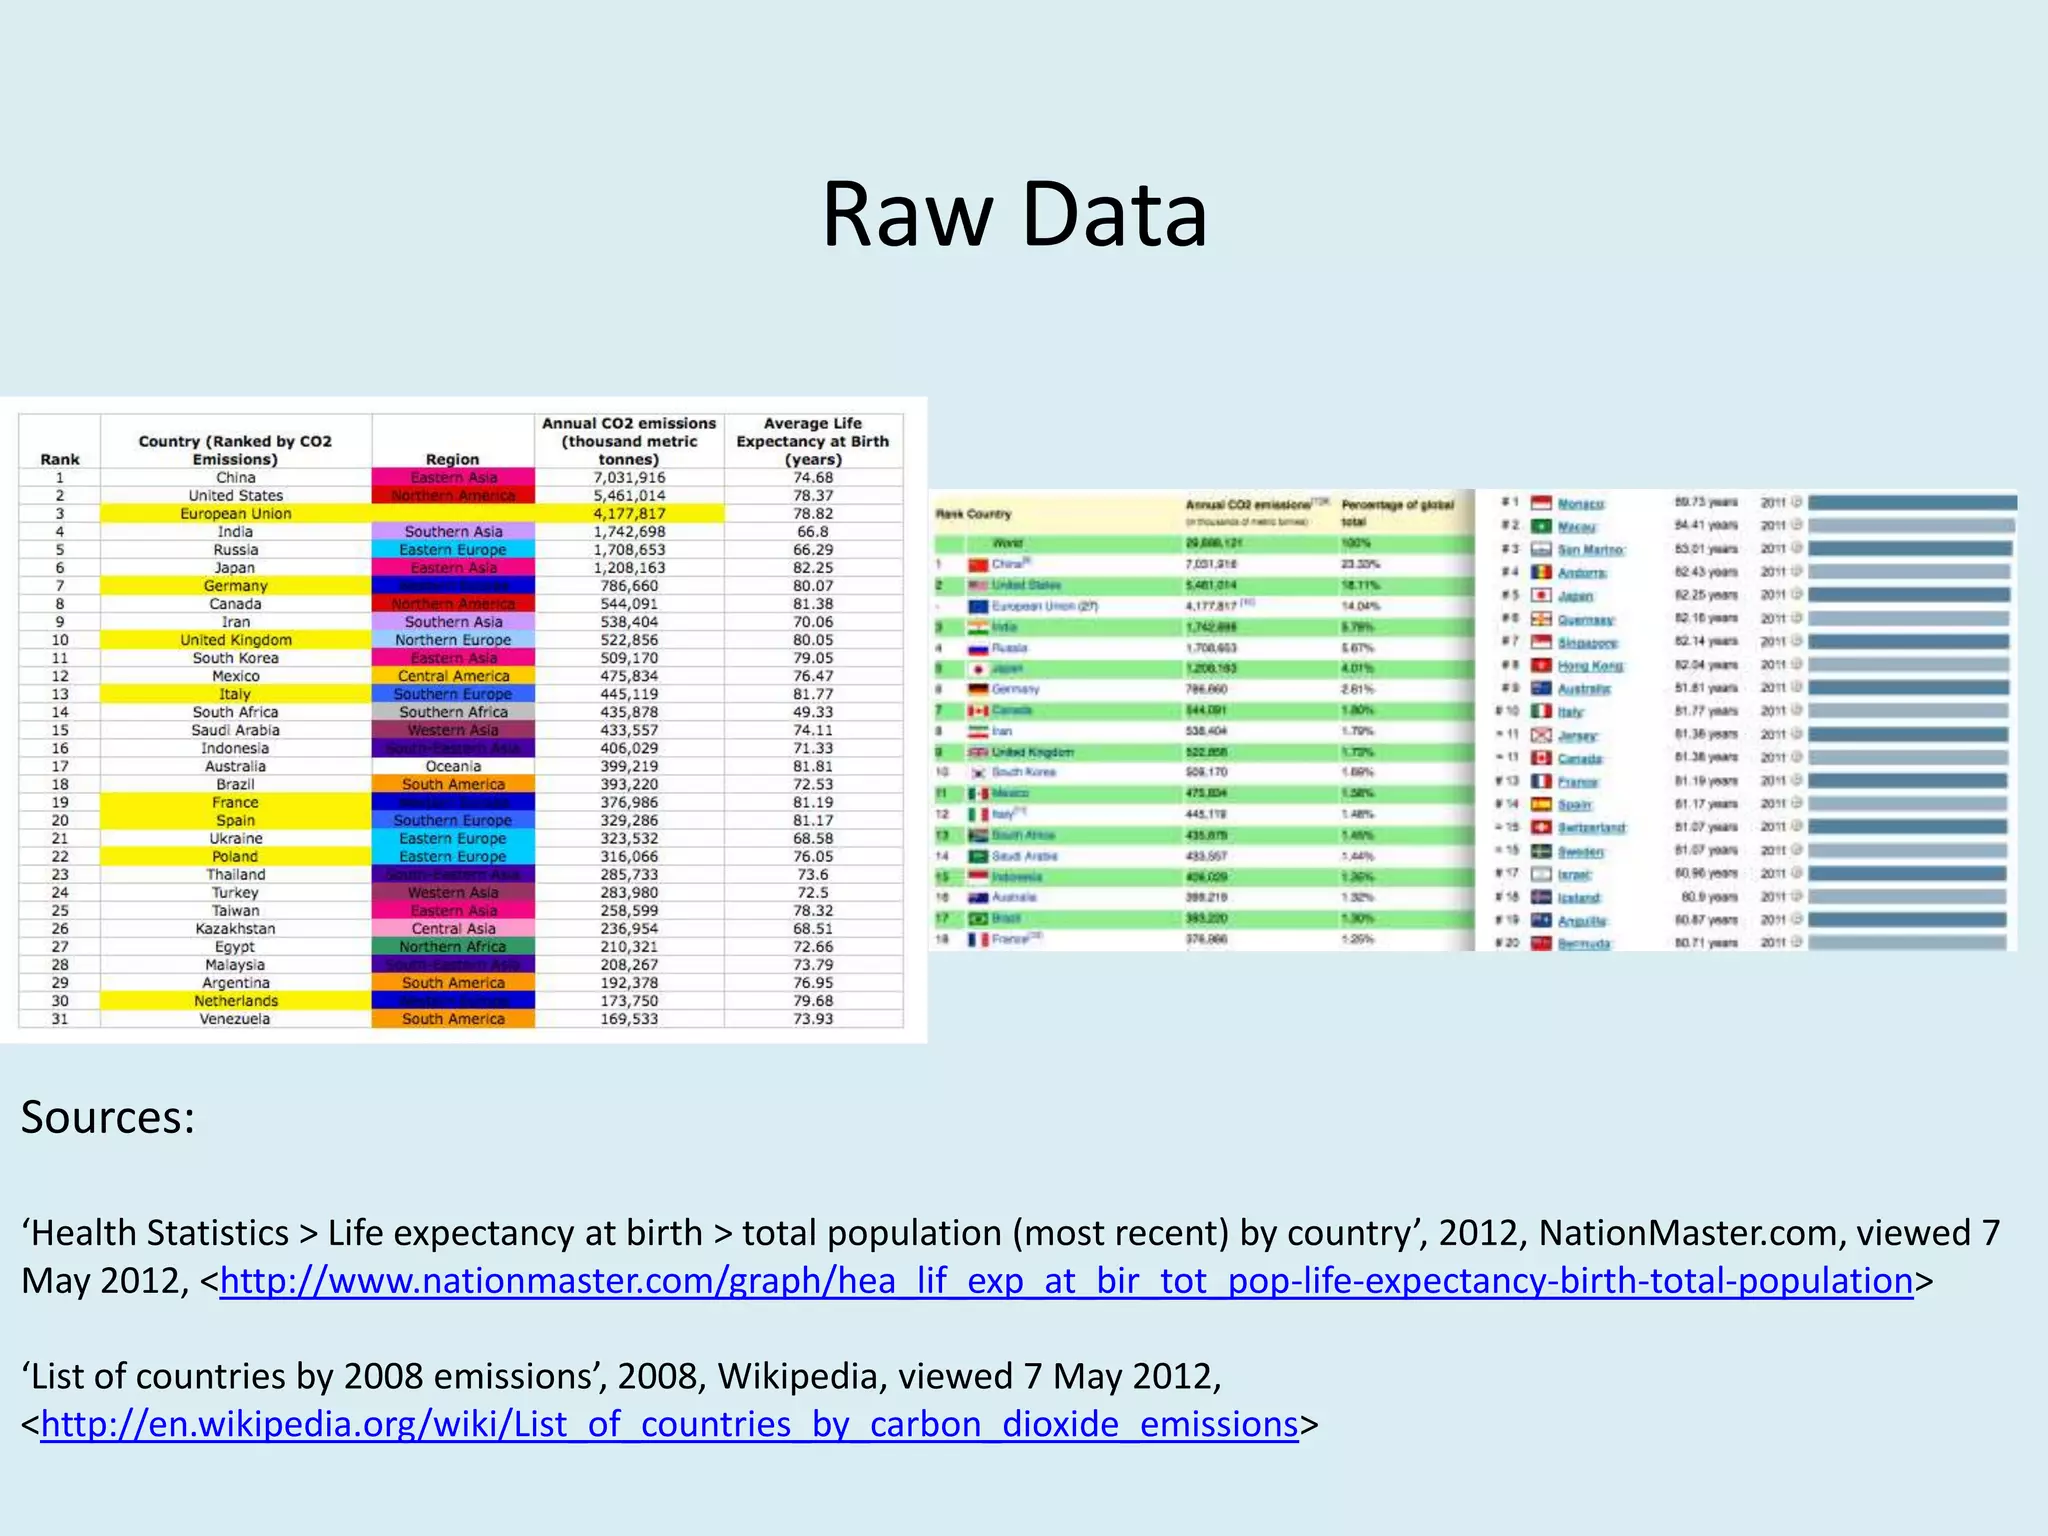Image resolution: width=2048 pixels, height=1536 pixels.
Task: Click the Bermuda country link
Action: pyautogui.click(x=1583, y=944)
